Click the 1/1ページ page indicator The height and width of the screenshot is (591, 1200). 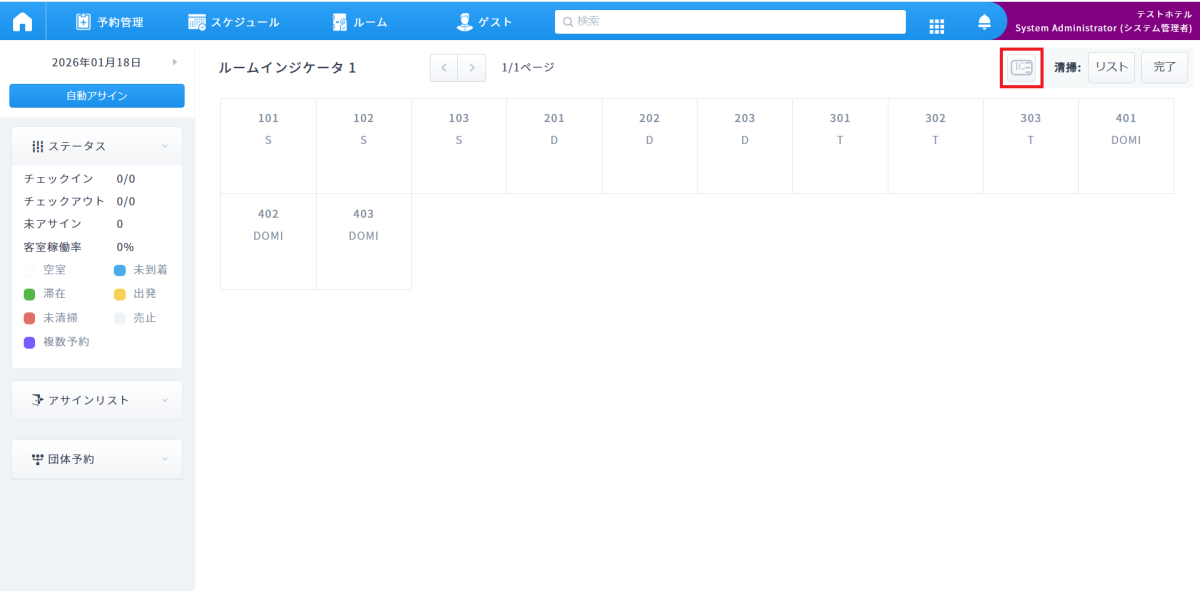528,67
